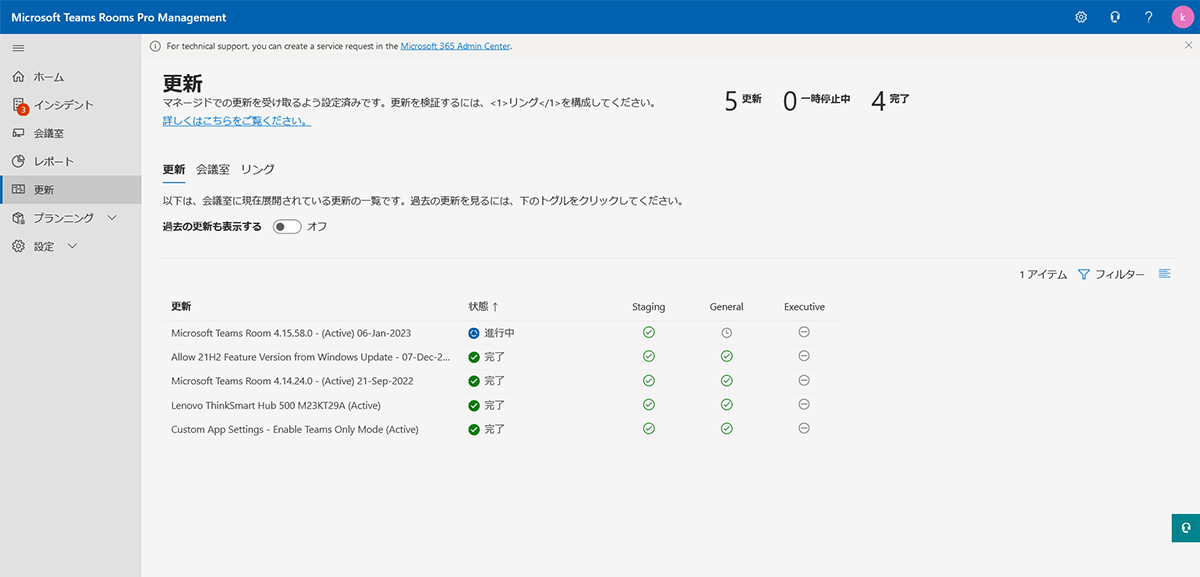Open help via the question mark icon

1148,17
